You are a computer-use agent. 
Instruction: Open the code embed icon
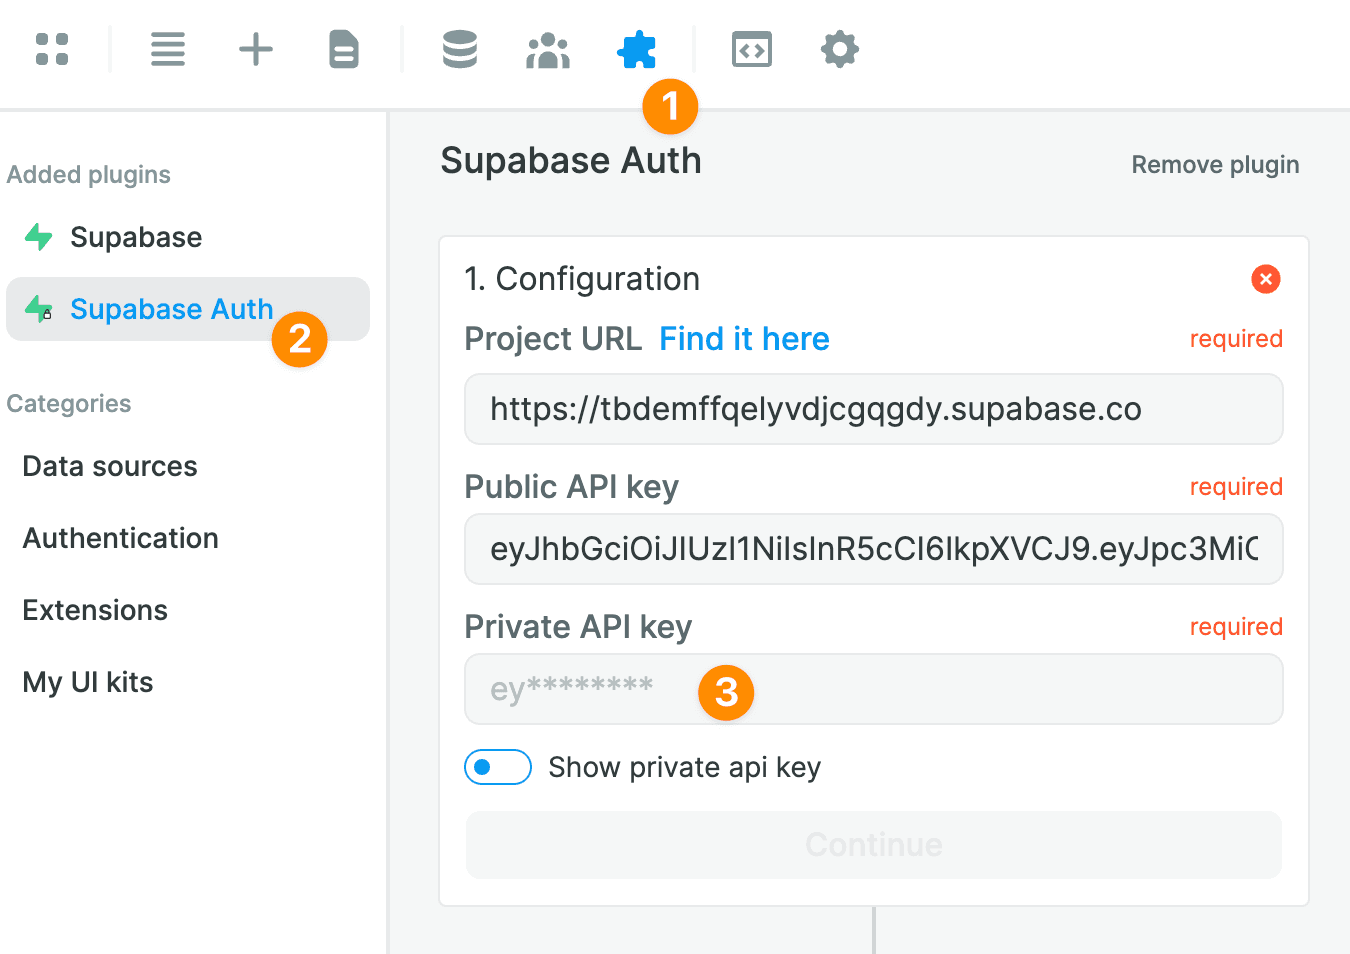(752, 49)
